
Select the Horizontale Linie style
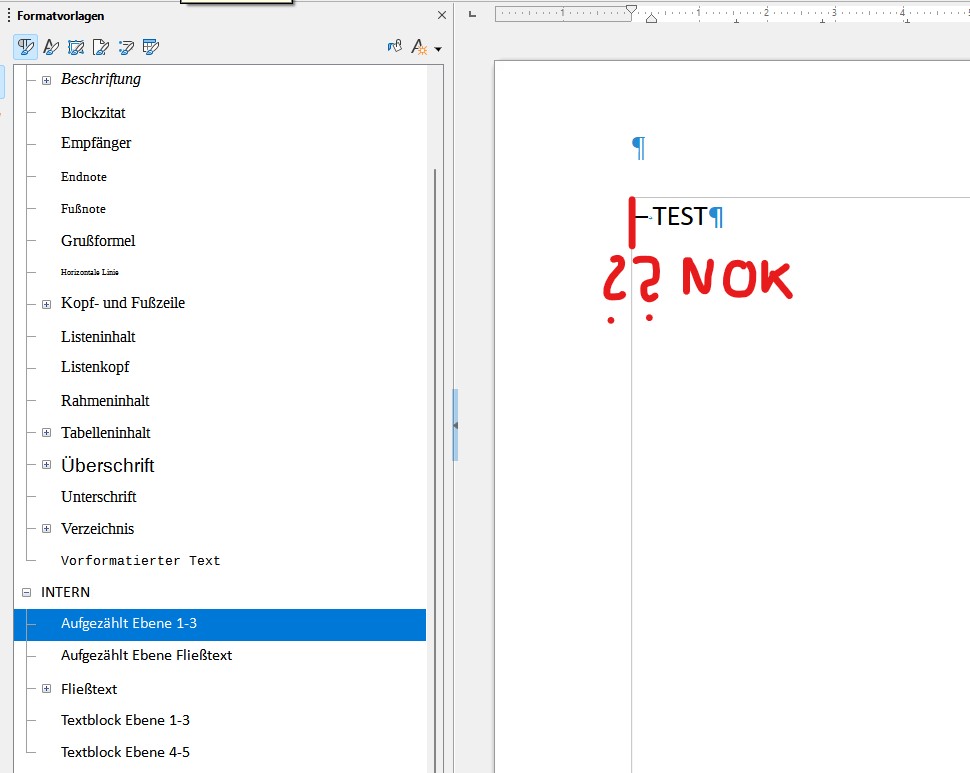(90, 272)
